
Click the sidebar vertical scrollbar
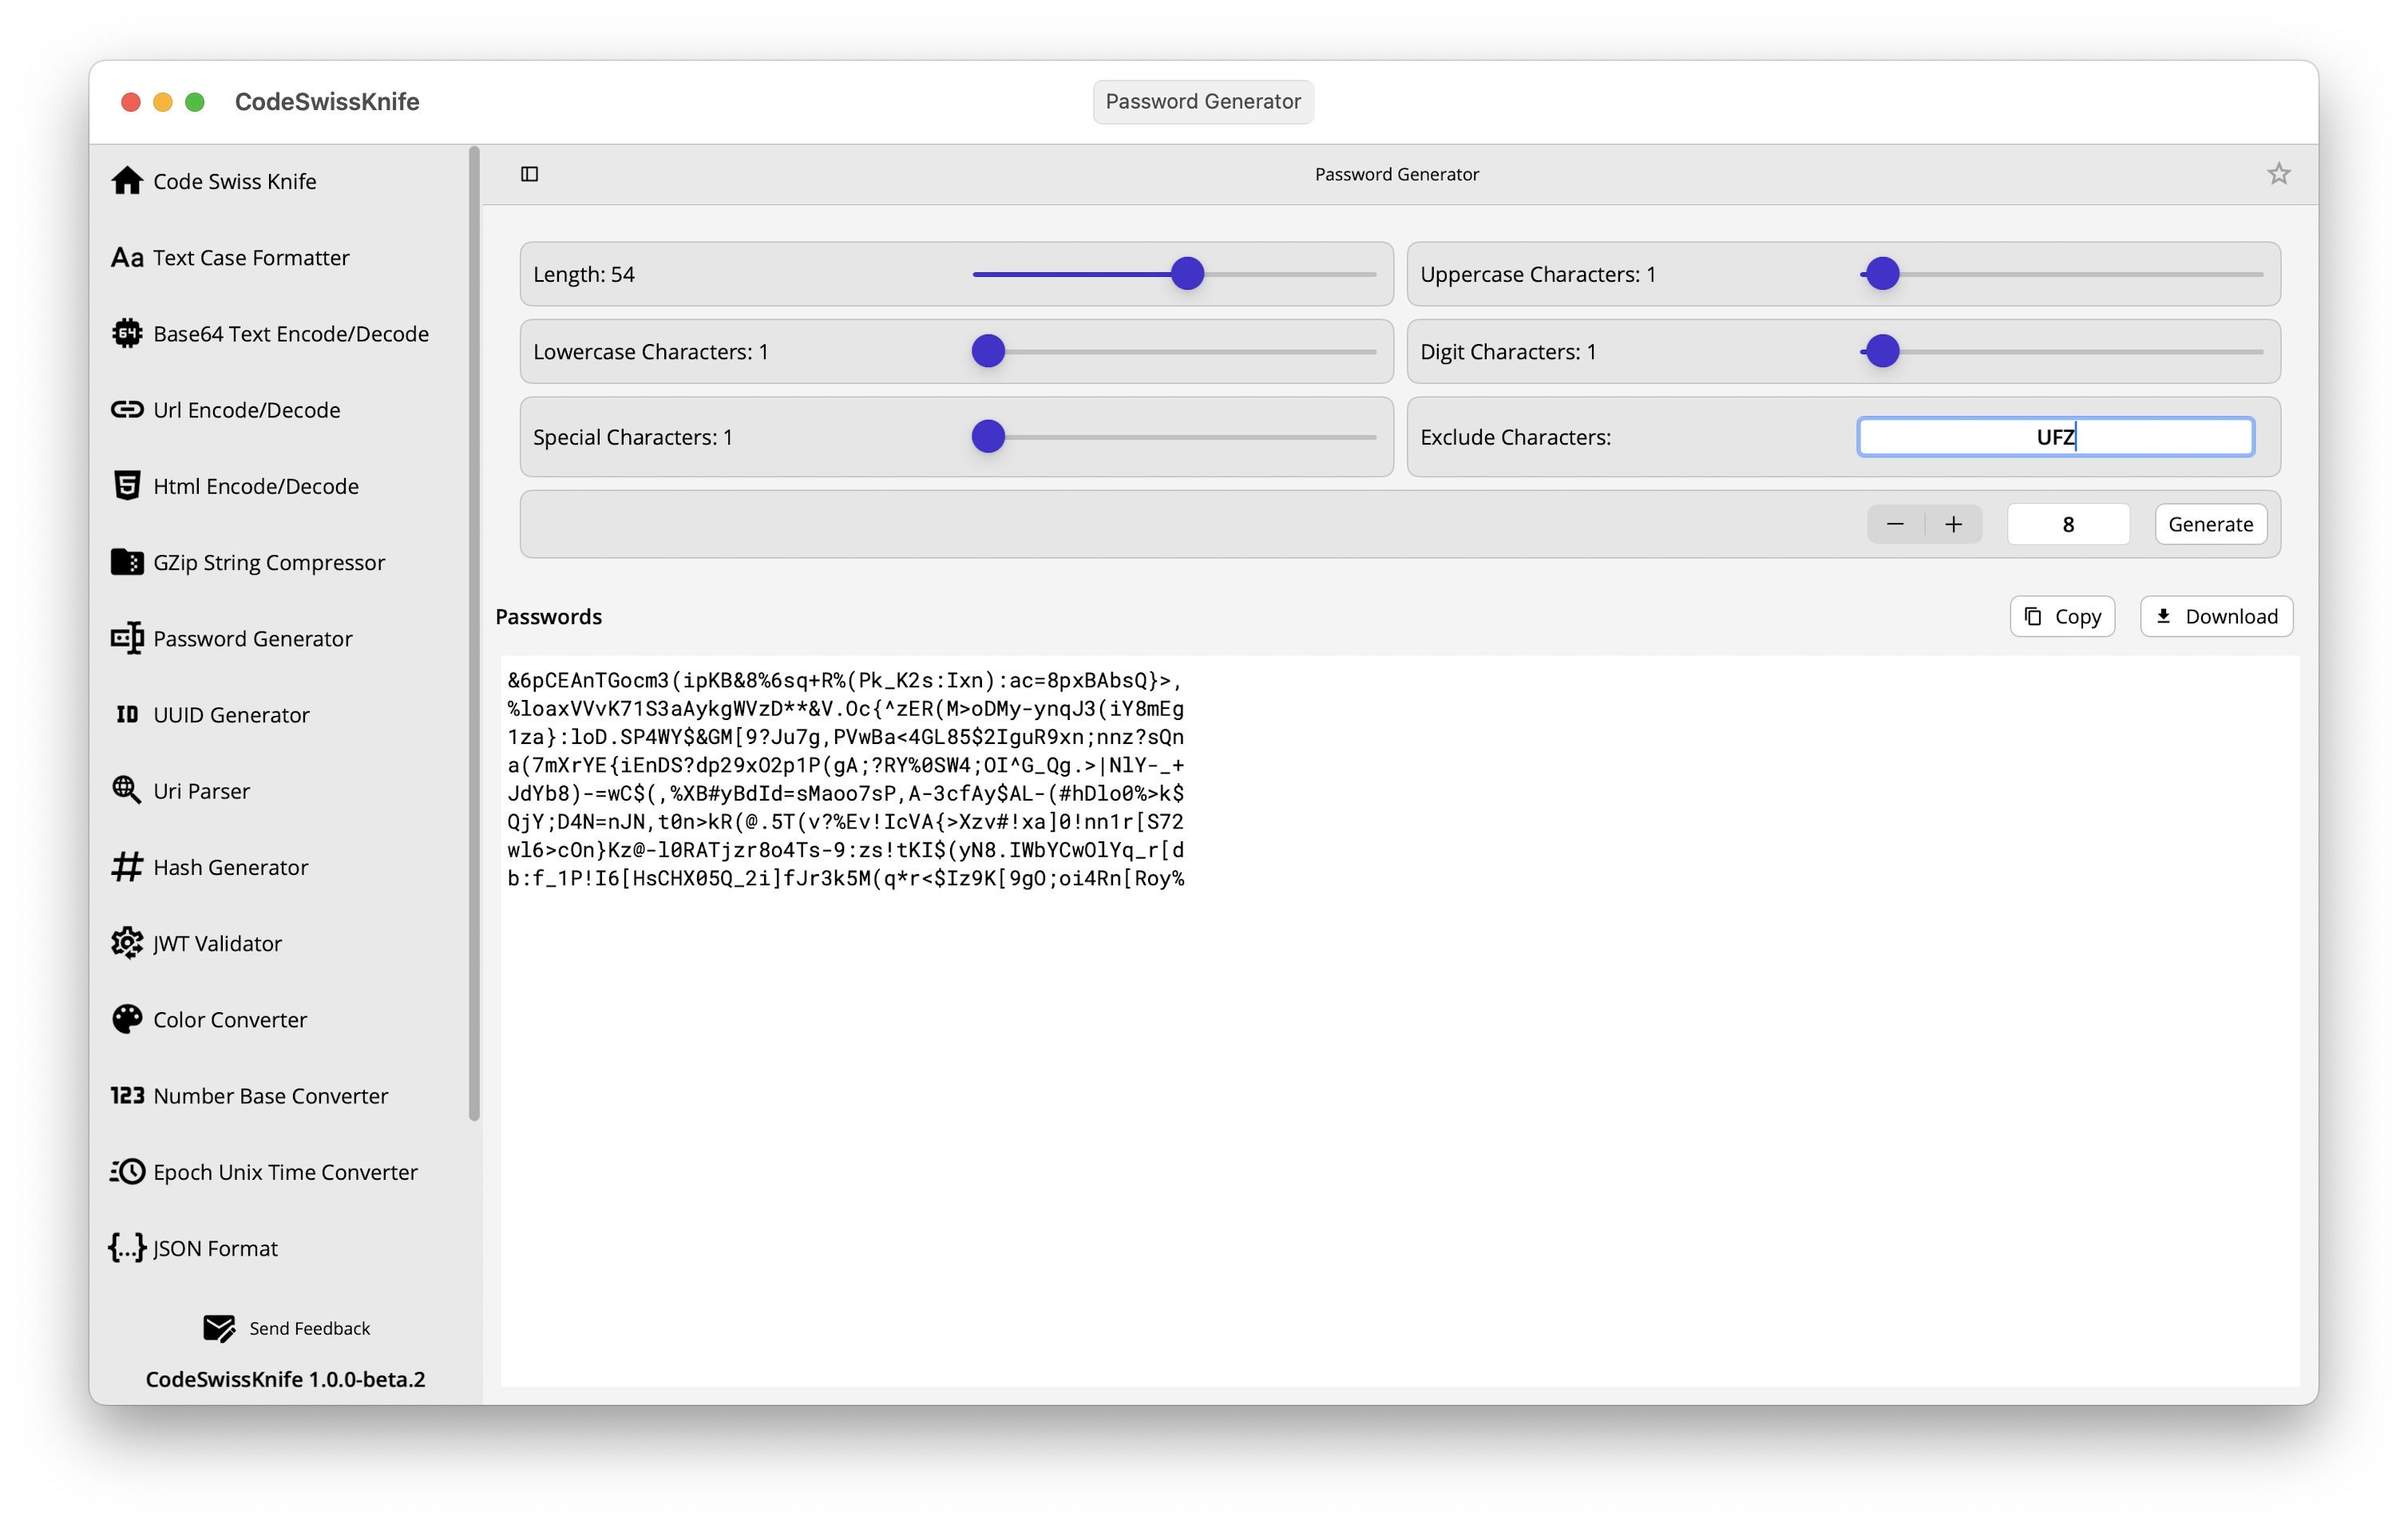tap(474, 634)
